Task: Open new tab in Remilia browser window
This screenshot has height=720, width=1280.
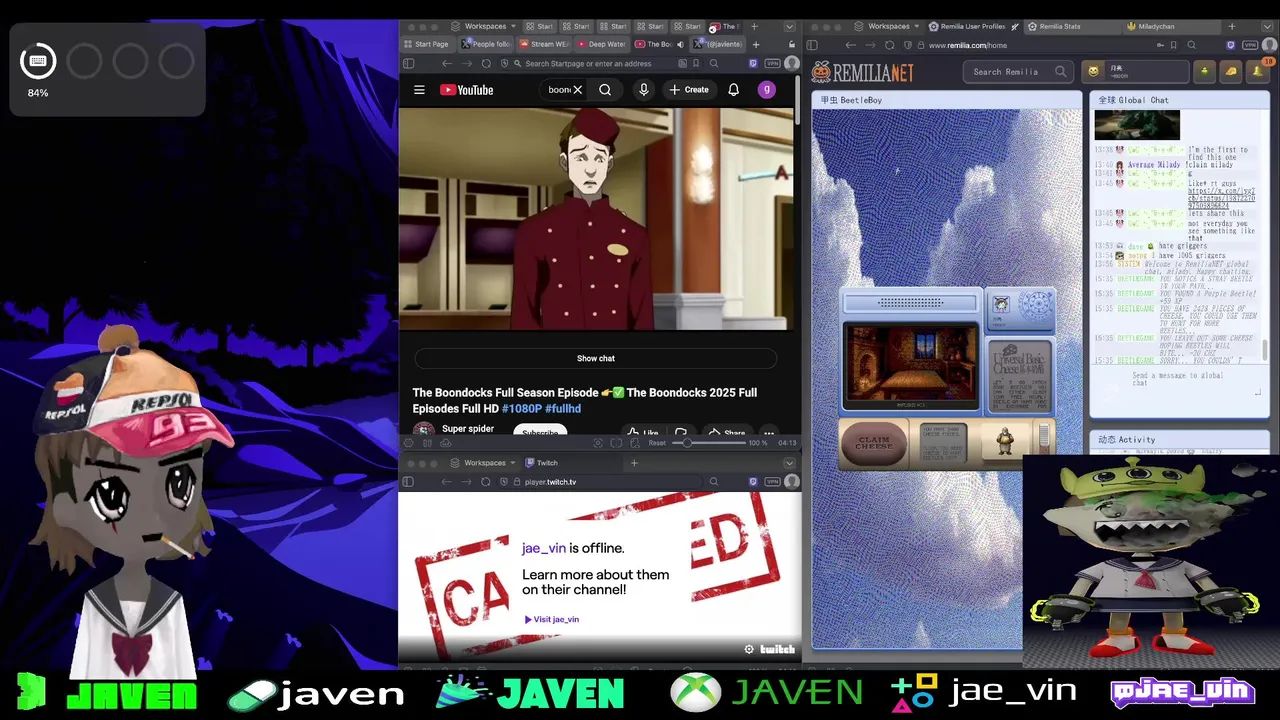Action: [1231, 26]
